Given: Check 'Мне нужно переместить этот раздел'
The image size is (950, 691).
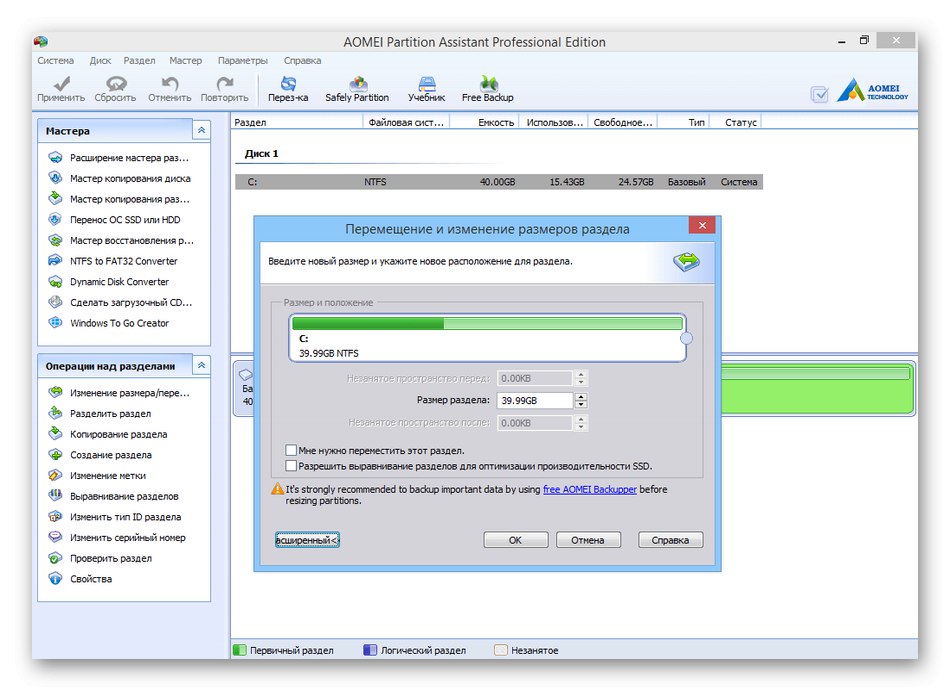Looking at the screenshot, I should 291,450.
